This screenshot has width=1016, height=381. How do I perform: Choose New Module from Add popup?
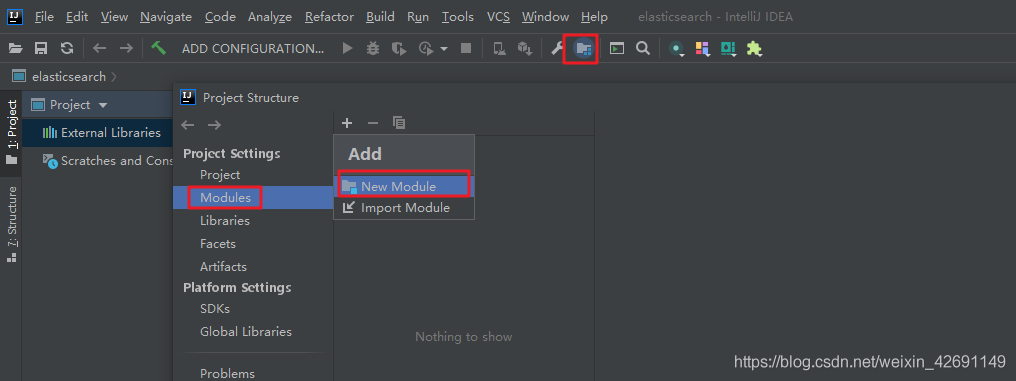(x=404, y=186)
